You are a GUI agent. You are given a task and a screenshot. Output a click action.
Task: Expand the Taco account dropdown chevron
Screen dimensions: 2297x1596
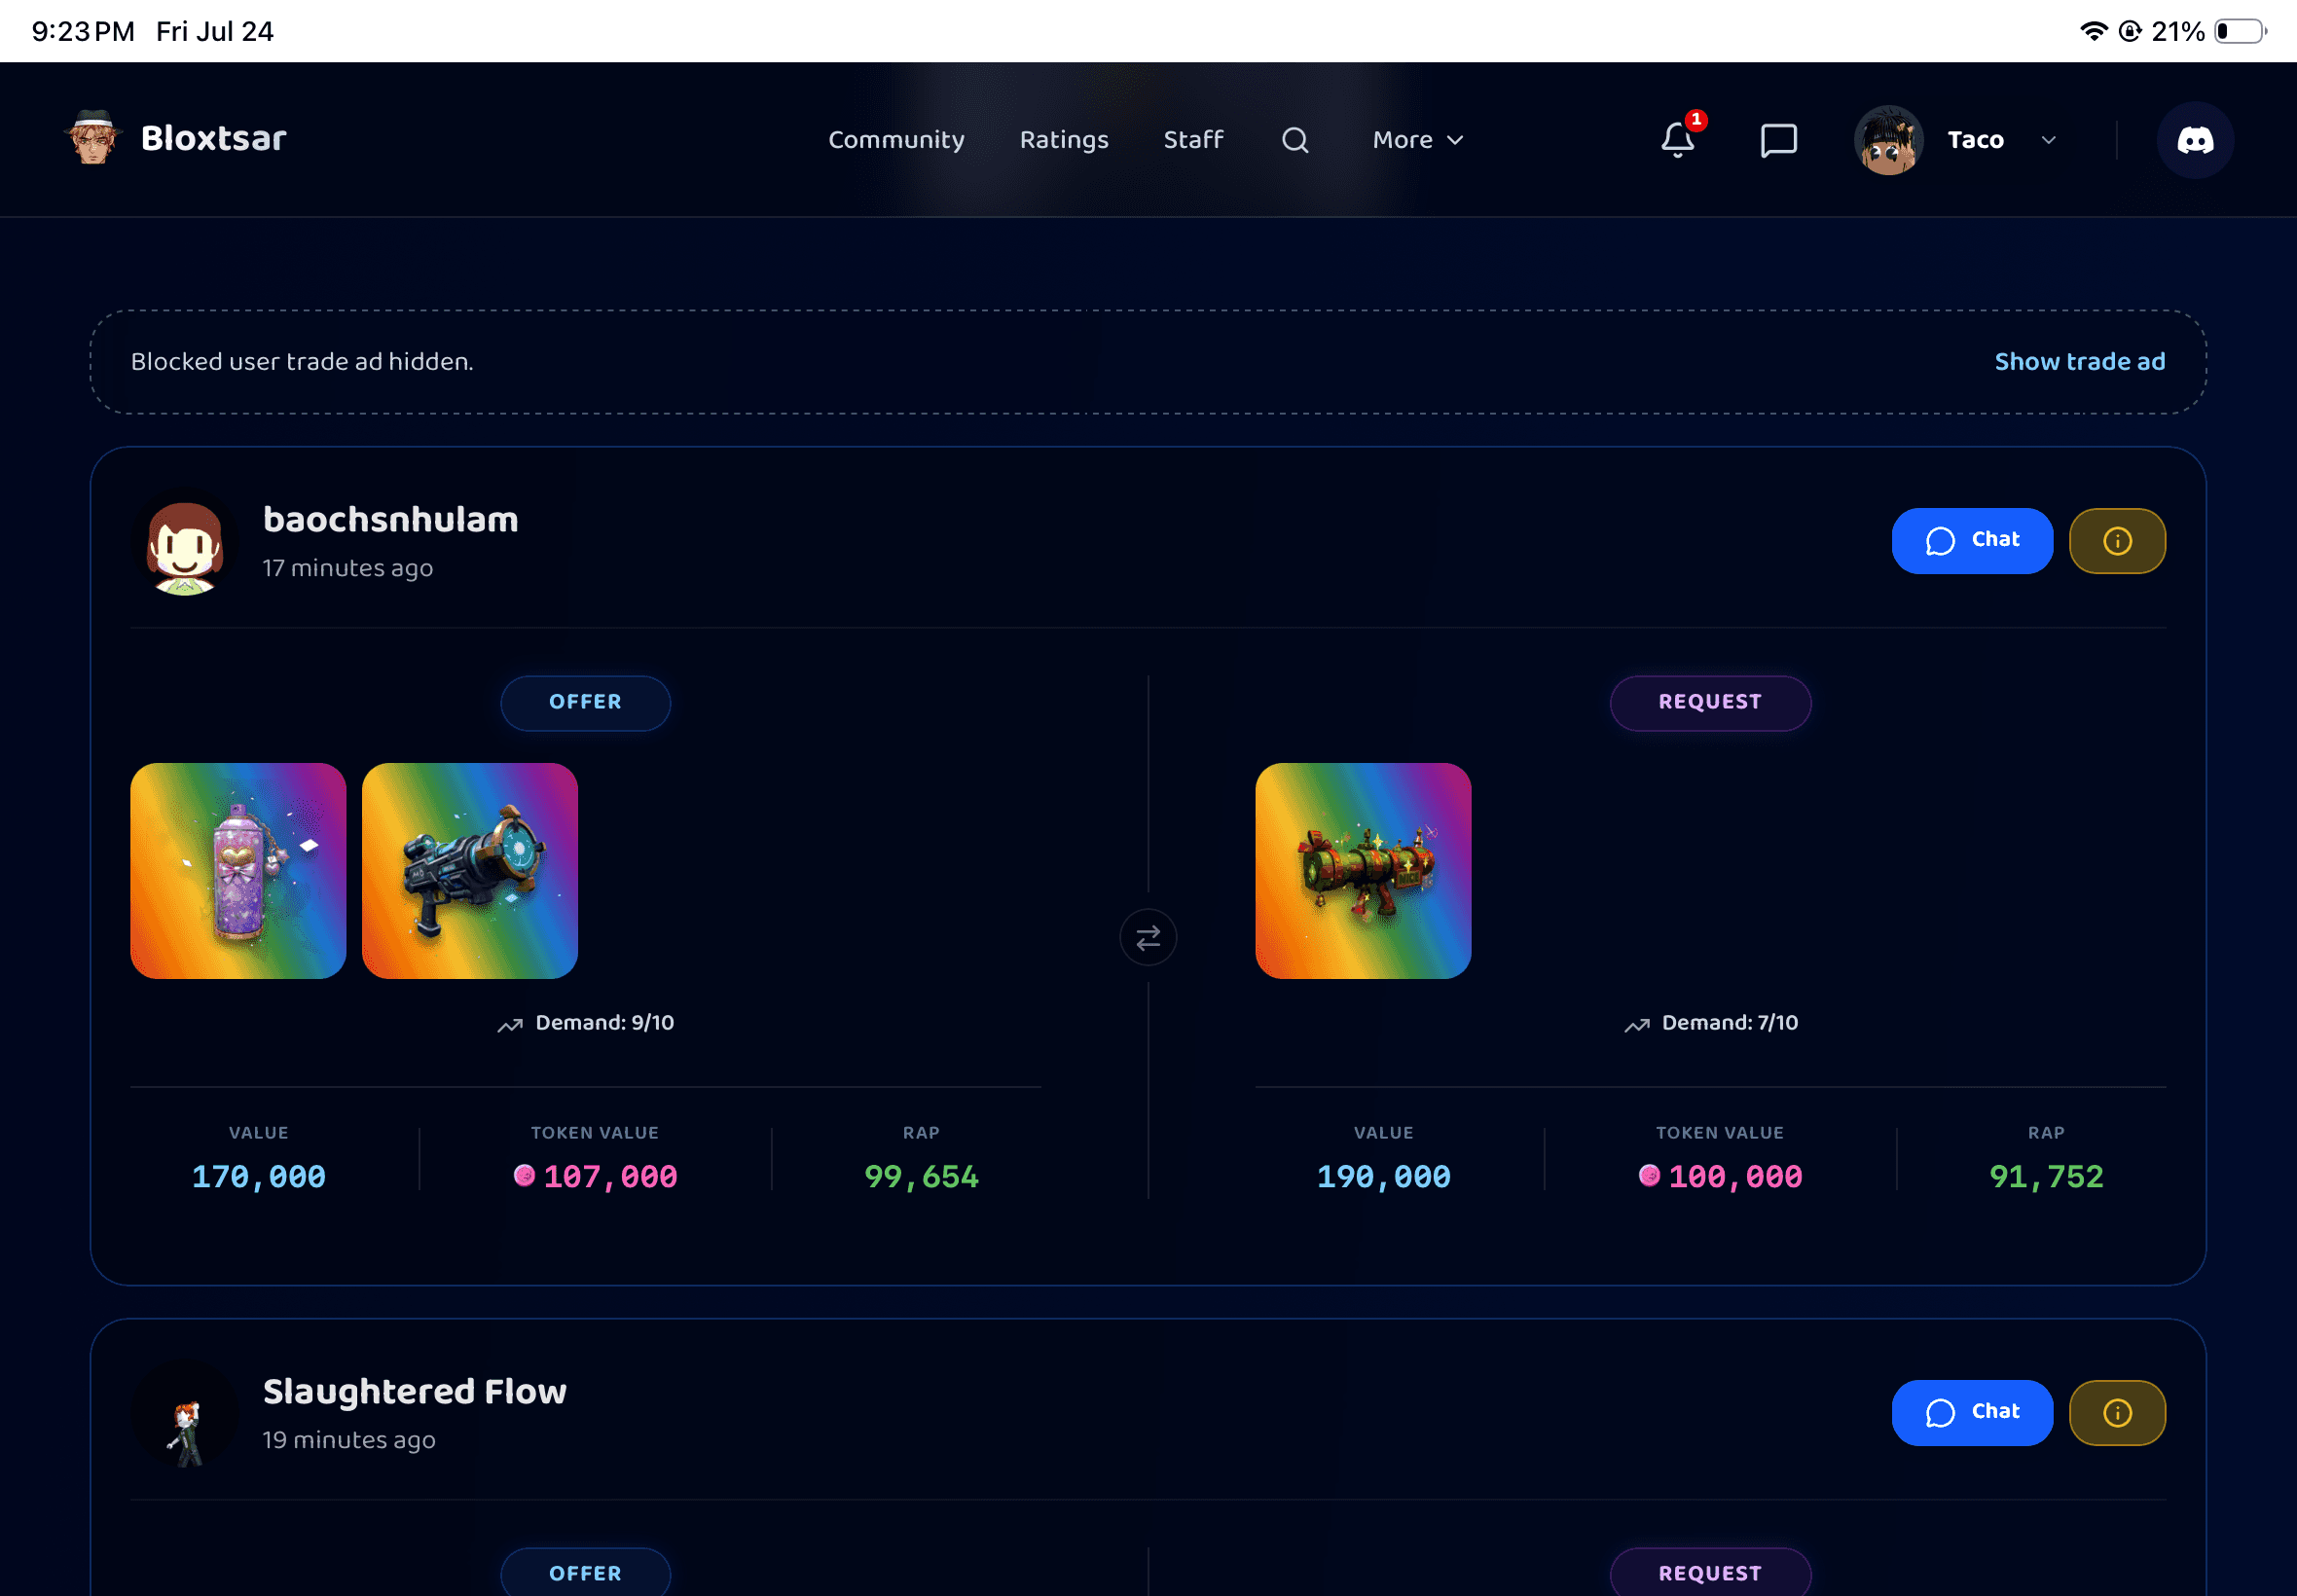(2049, 140)
